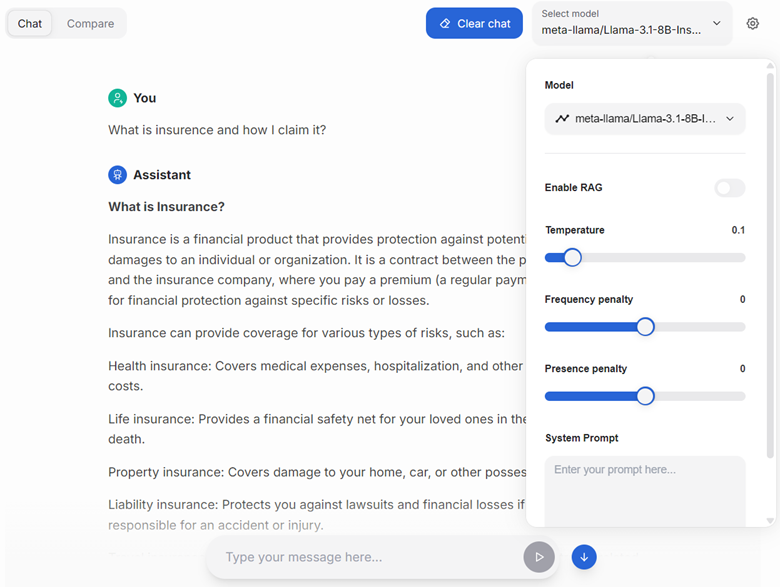Click the model trend icon in Model field

point(562,119)
